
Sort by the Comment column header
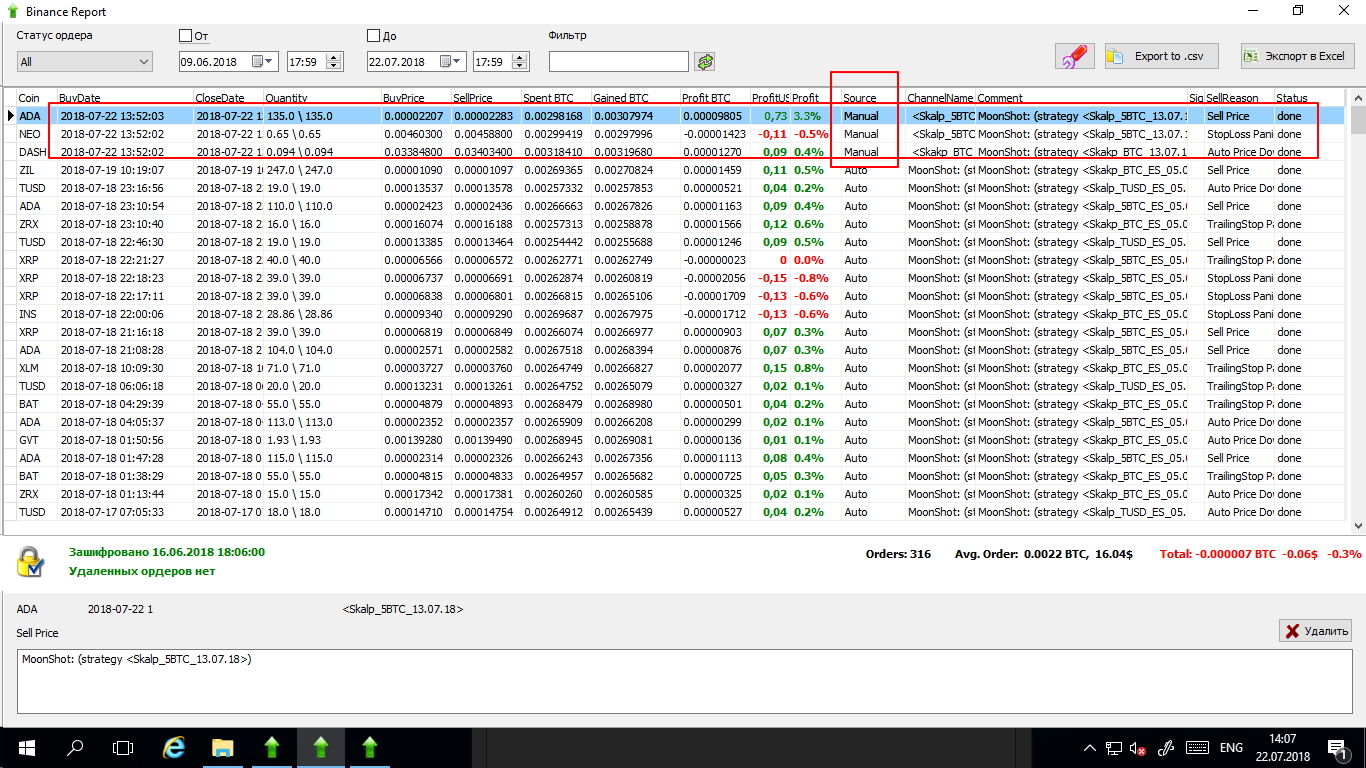[1081, 98]
